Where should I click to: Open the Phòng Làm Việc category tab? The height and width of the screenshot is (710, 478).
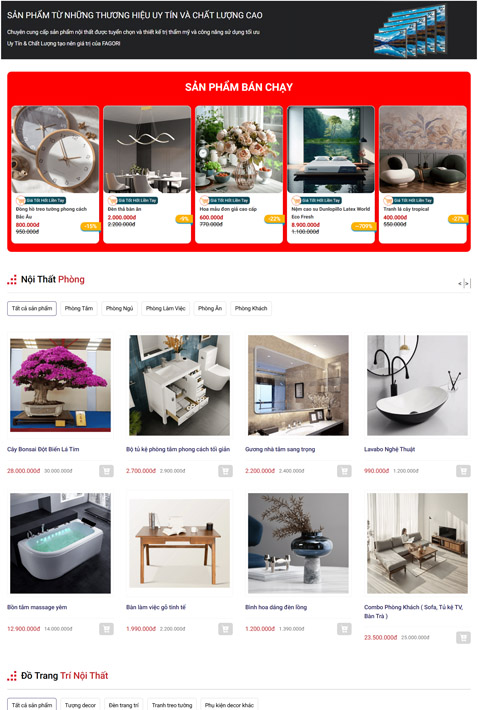166,308
